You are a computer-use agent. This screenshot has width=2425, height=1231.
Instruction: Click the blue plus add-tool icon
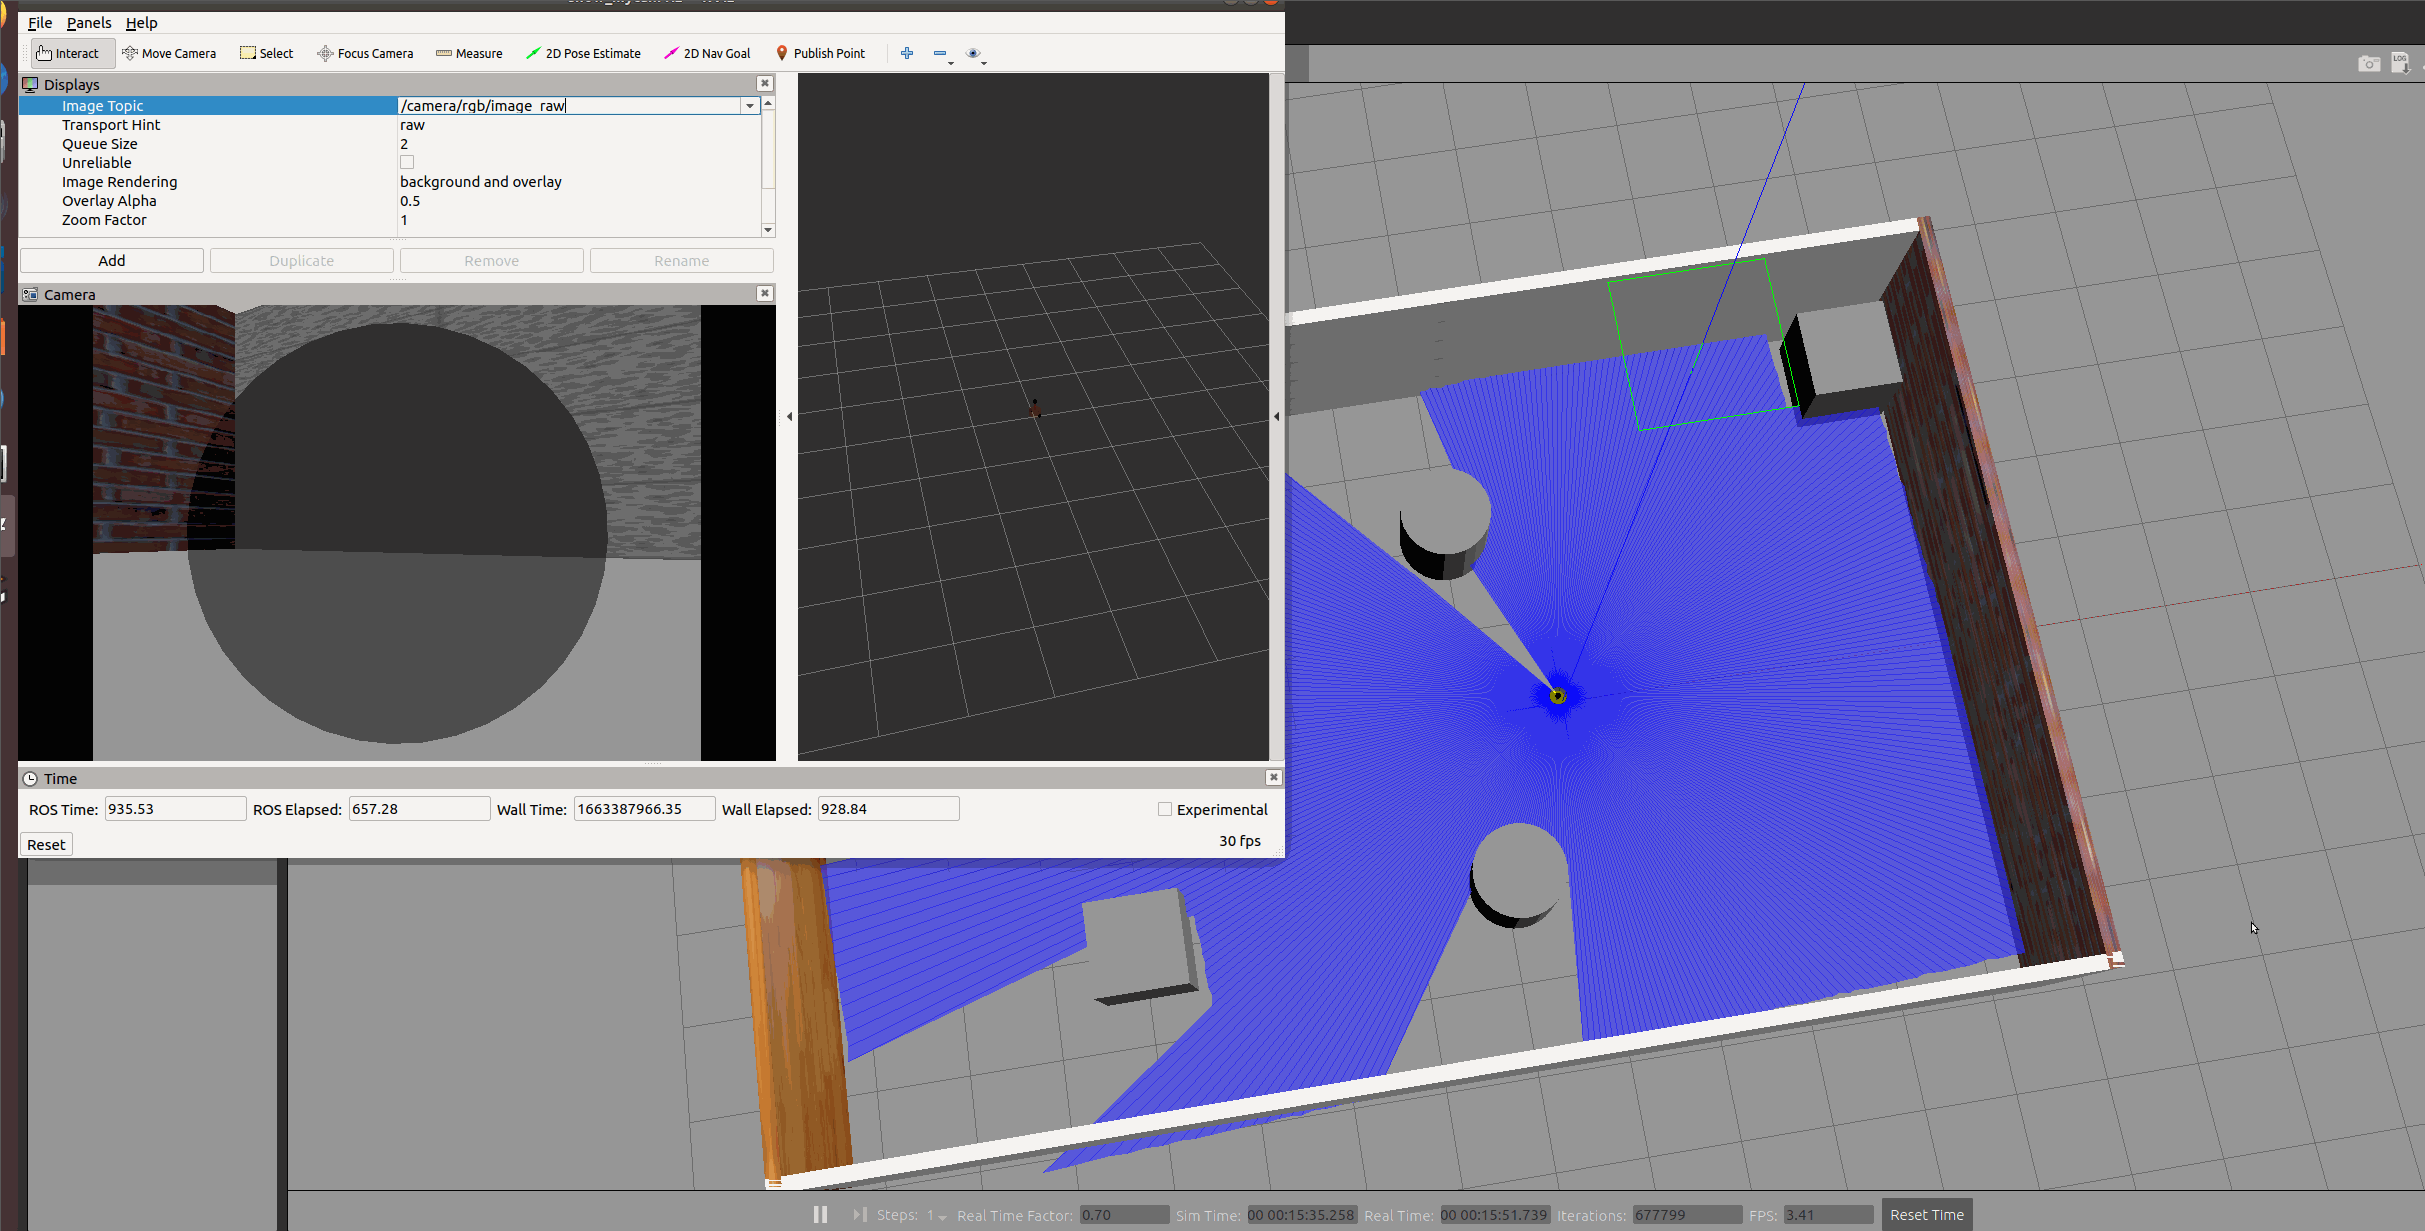(907, 54)
